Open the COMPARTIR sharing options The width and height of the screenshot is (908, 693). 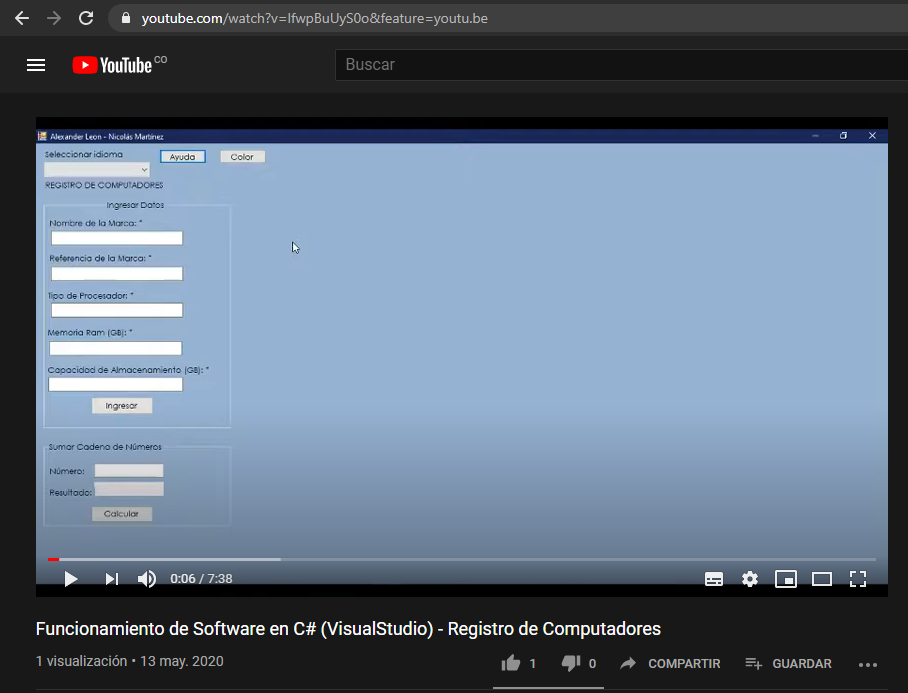coord(670,663)
